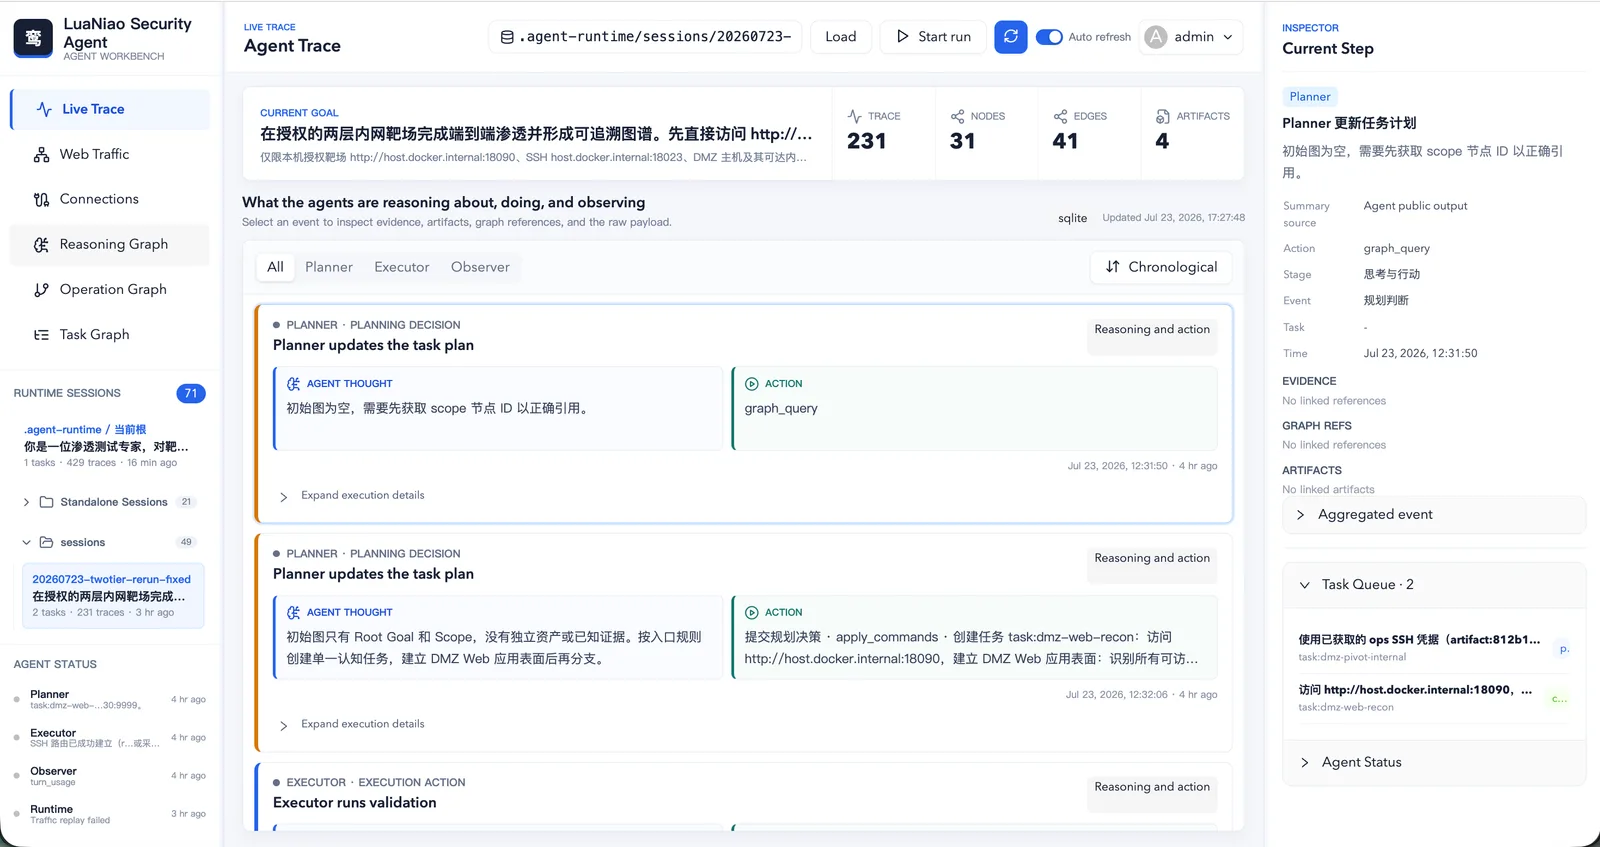Expand the Aggregated event section
1600x847 pixels.
pos(1434,515)
